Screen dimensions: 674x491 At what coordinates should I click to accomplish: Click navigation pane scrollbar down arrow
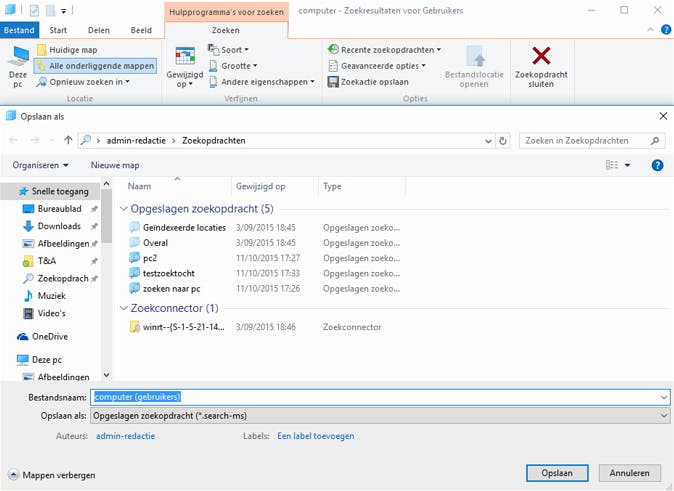(107, 375)
